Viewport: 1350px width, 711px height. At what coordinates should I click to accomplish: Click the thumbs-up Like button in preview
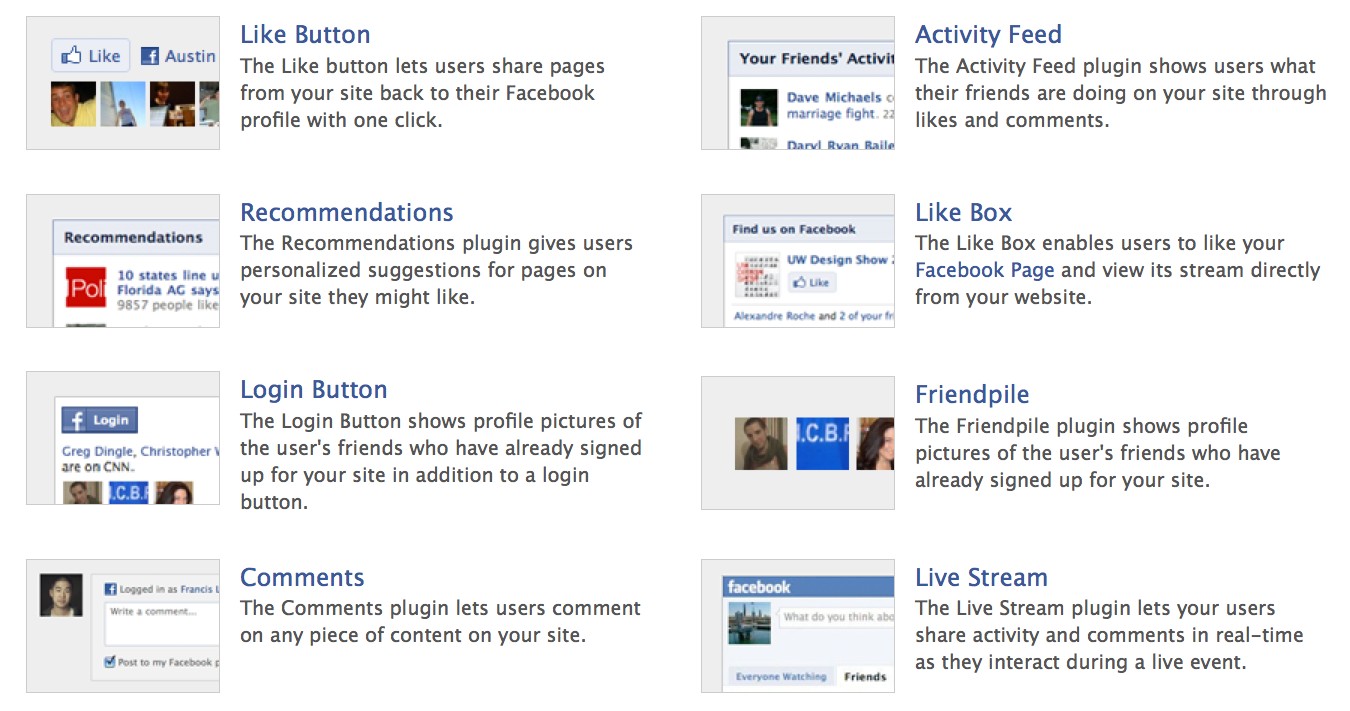pyautogui.click(x=89, y=56)
